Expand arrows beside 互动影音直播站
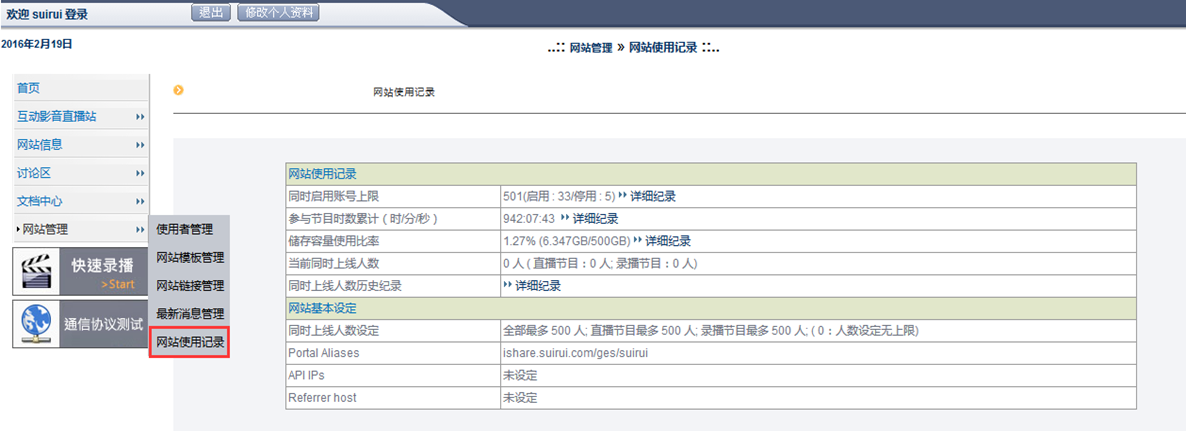The image size is (1186, 431). coord(141,117)
